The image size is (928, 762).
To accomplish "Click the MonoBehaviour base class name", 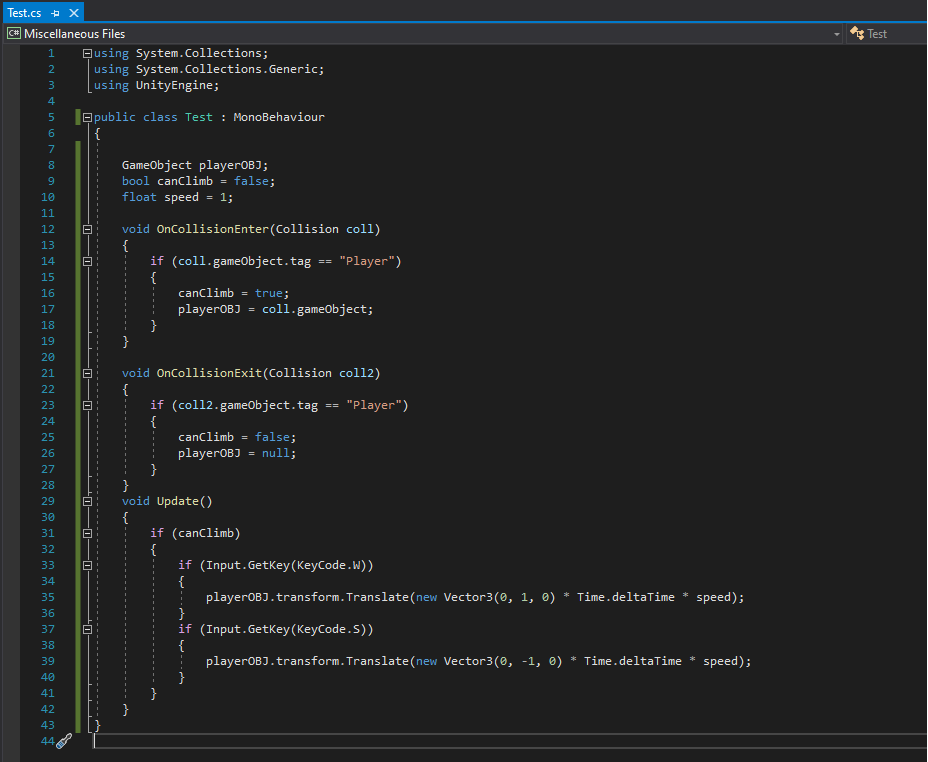I will point(279,117).
